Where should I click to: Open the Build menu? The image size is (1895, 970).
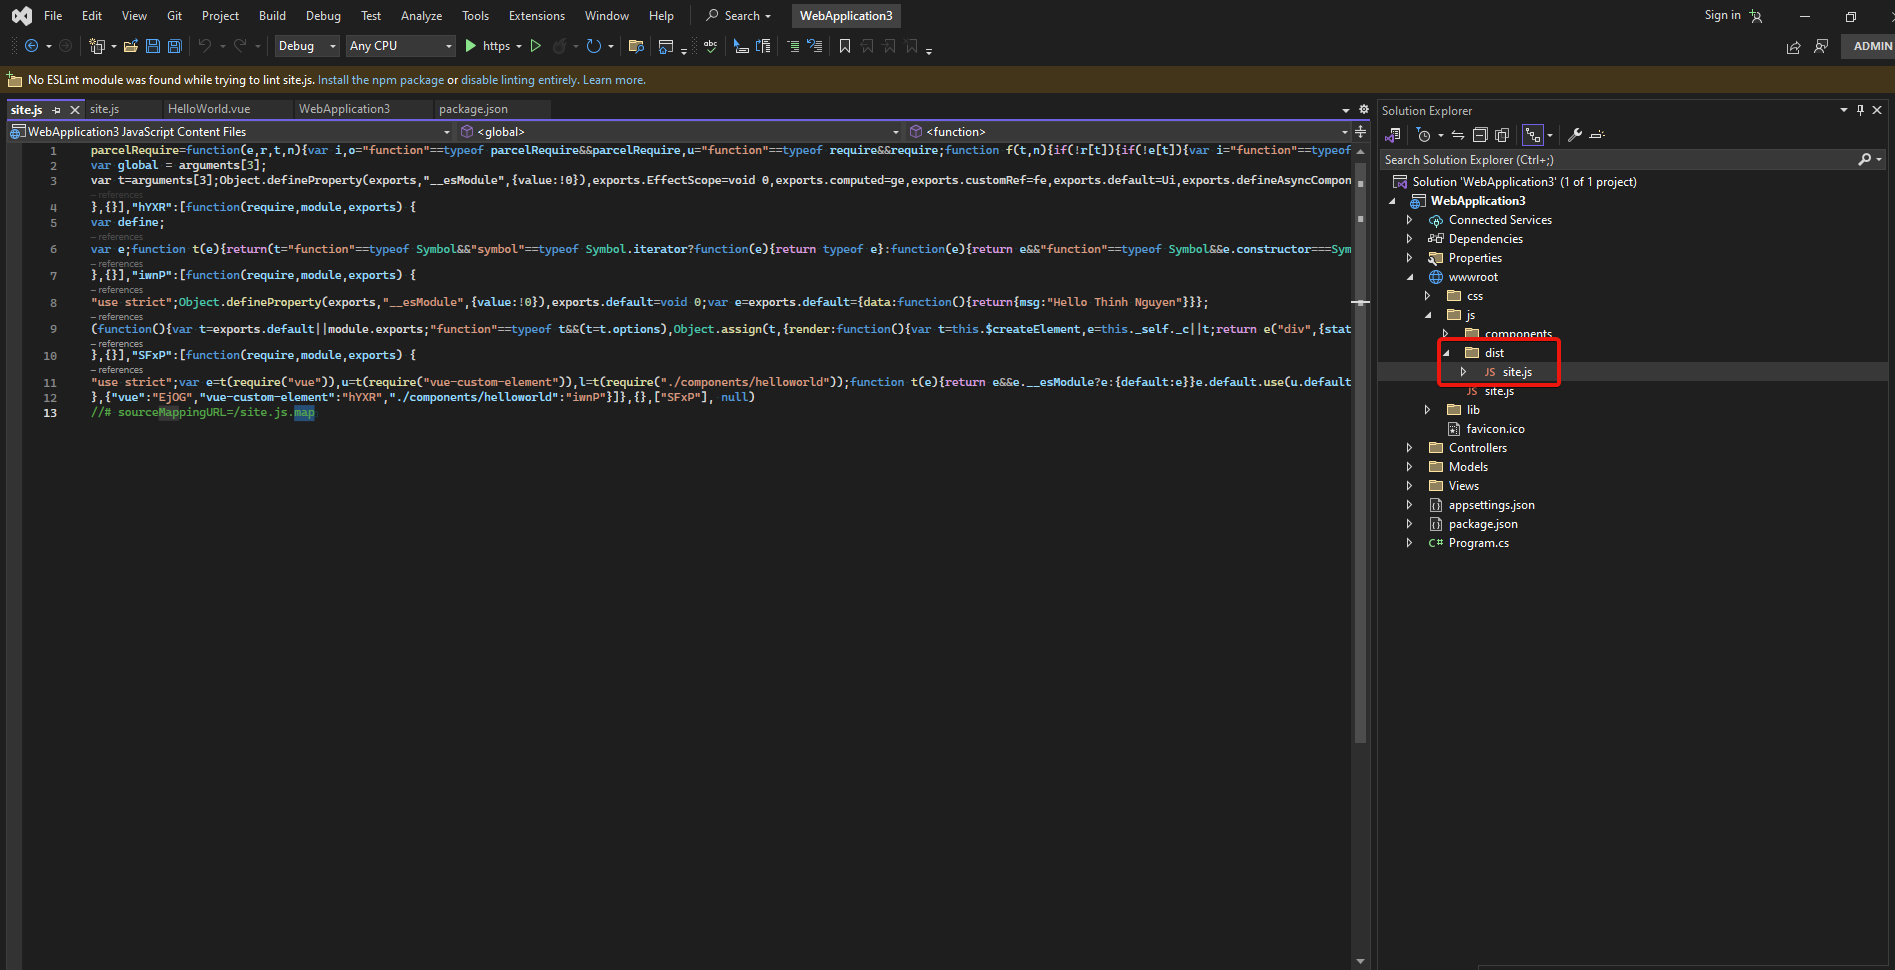(x=272, y=16)
